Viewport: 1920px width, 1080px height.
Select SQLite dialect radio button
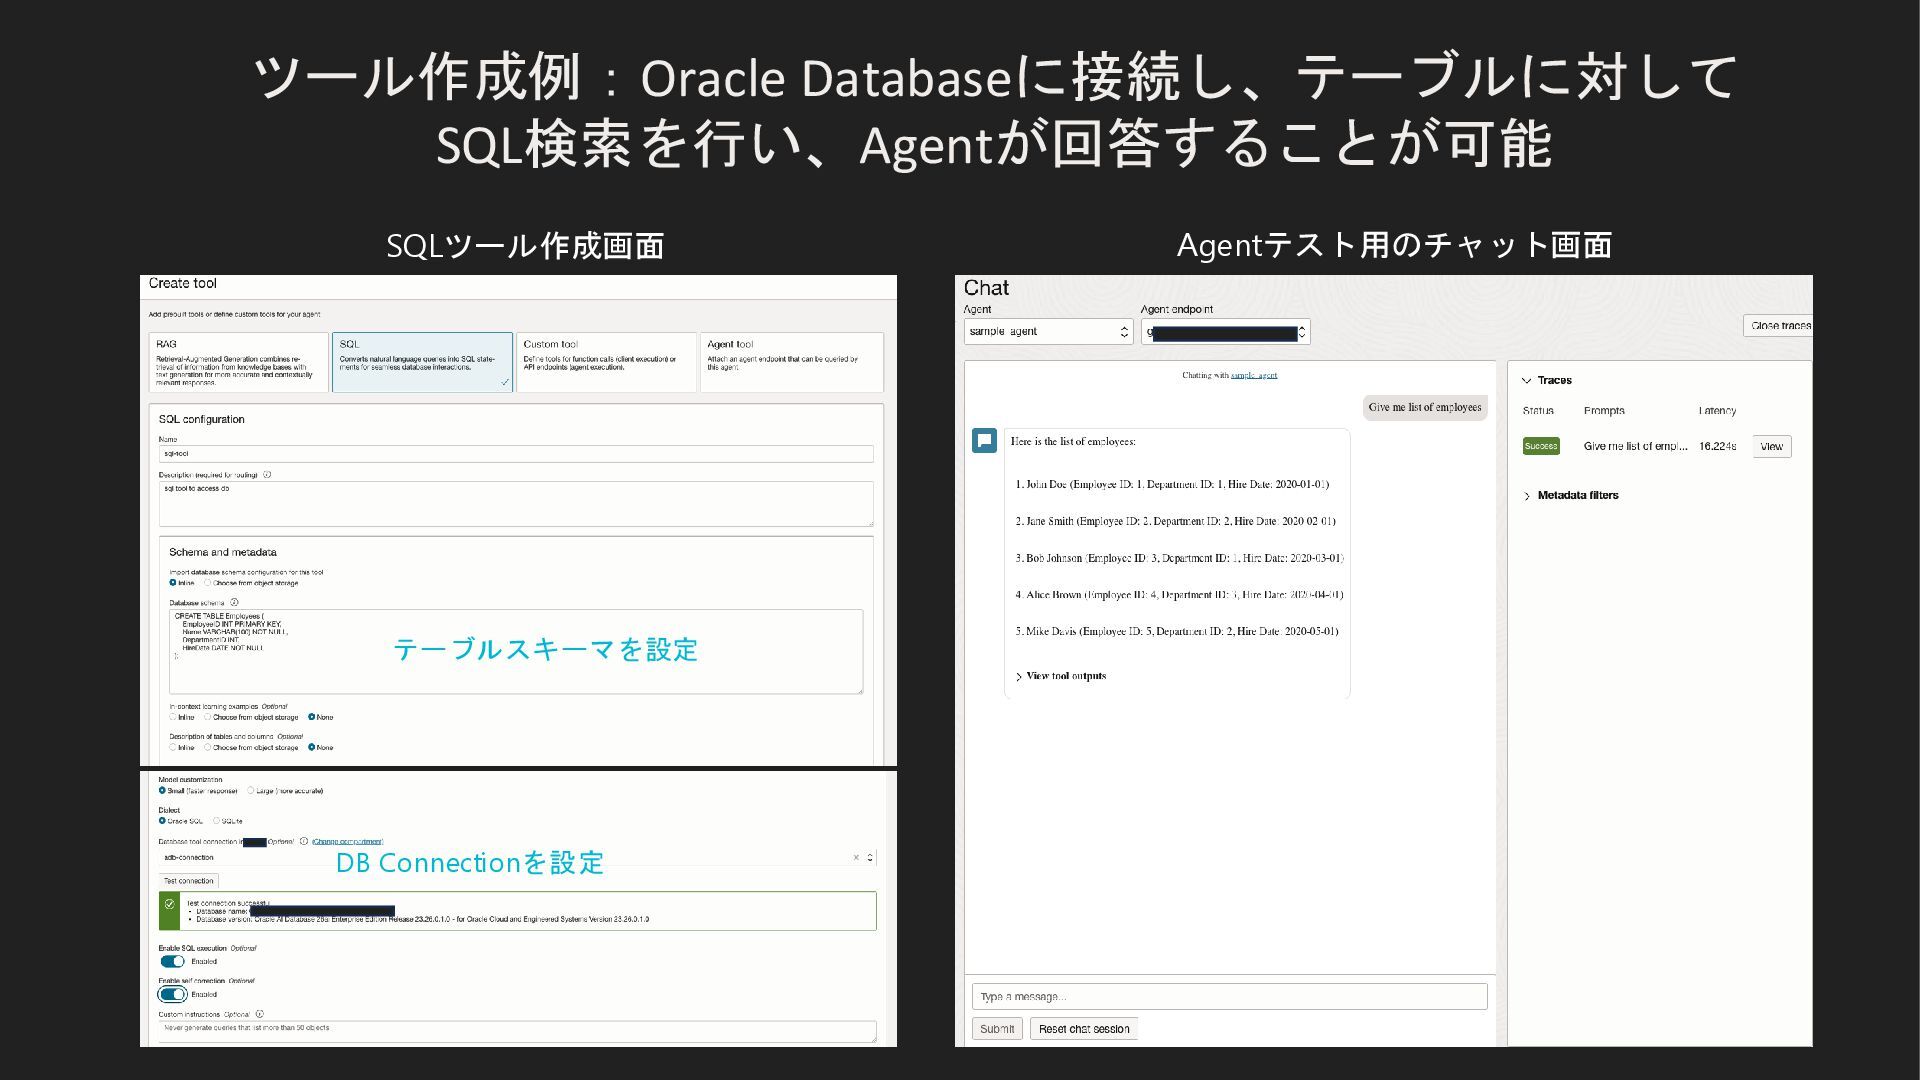tap(217, 821)
